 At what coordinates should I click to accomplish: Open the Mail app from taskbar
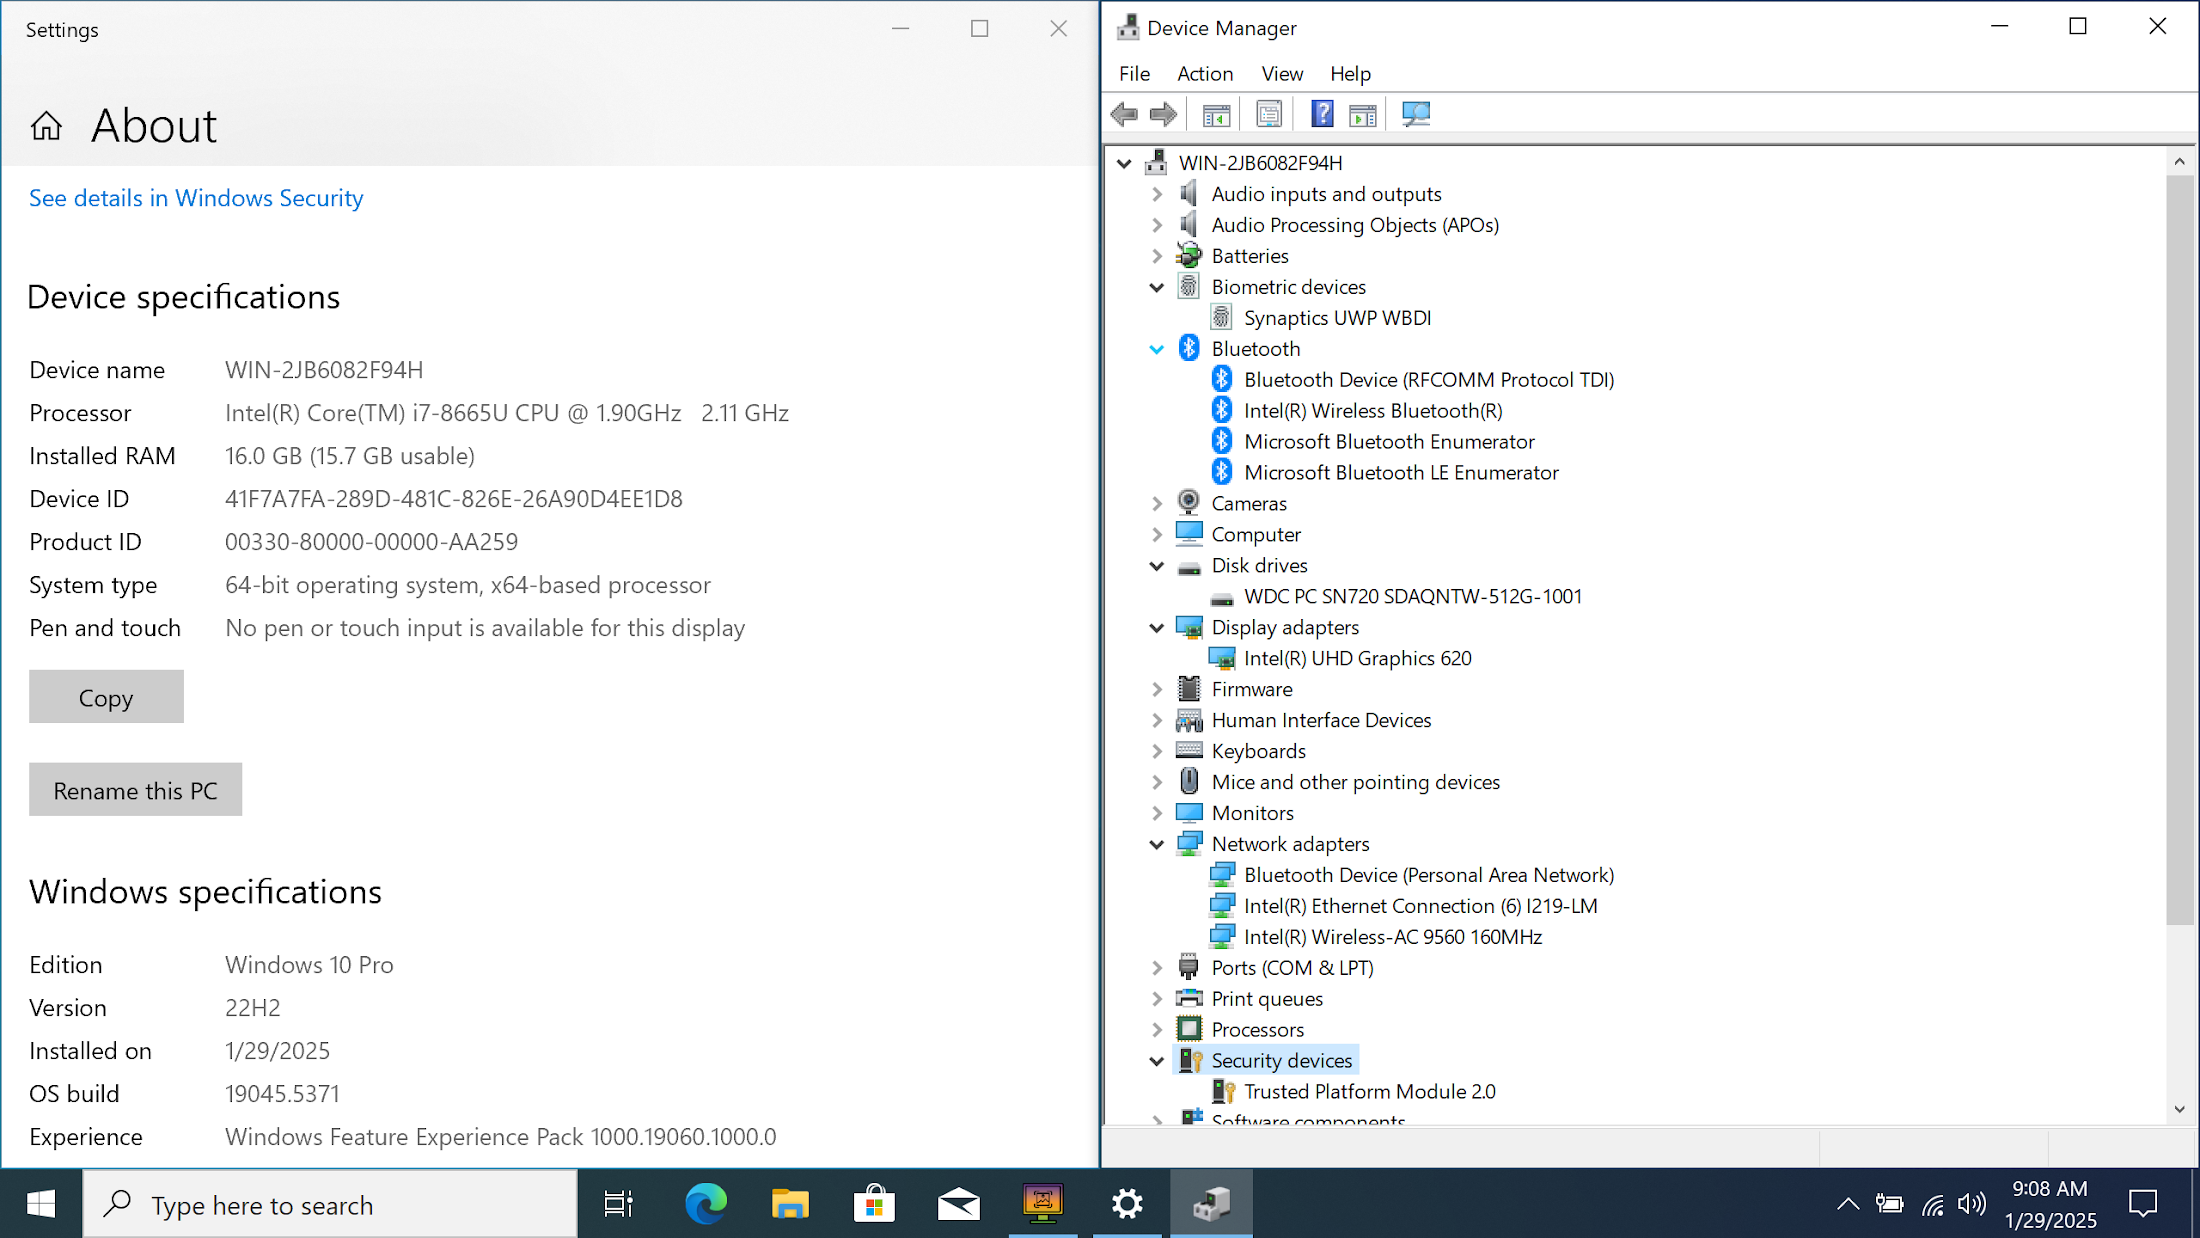coord(958,1204)
